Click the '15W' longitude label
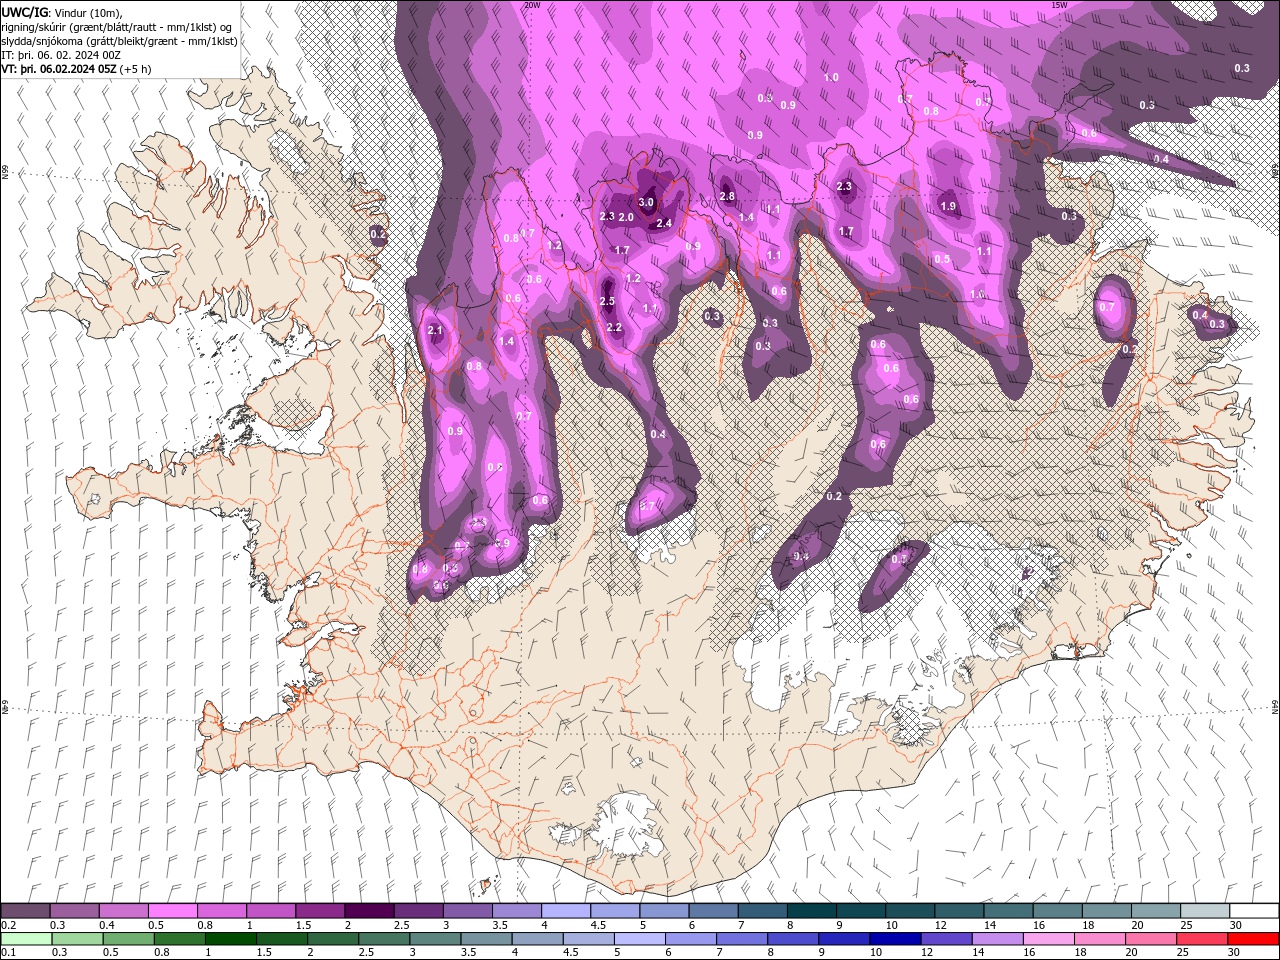 [x=1059, y=5]
